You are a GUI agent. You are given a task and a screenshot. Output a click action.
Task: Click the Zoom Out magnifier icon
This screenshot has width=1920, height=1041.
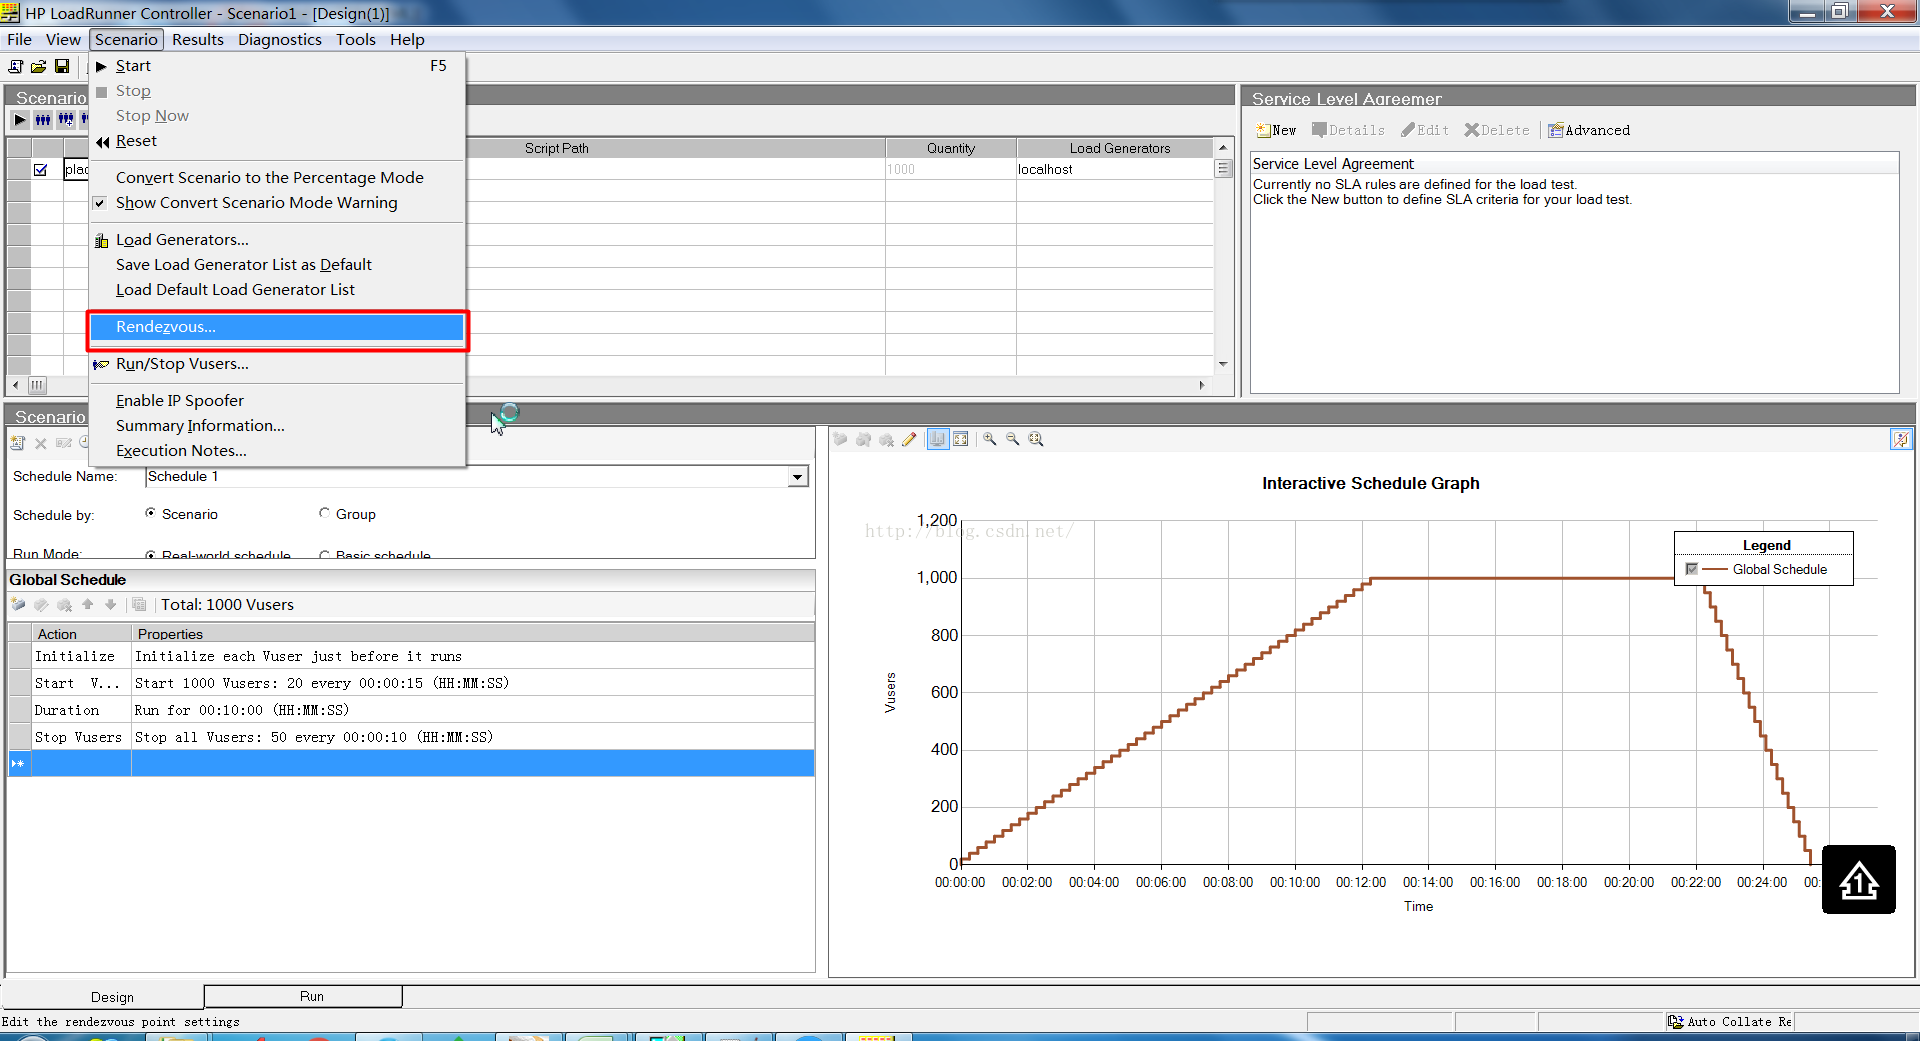pos(1013,439)
